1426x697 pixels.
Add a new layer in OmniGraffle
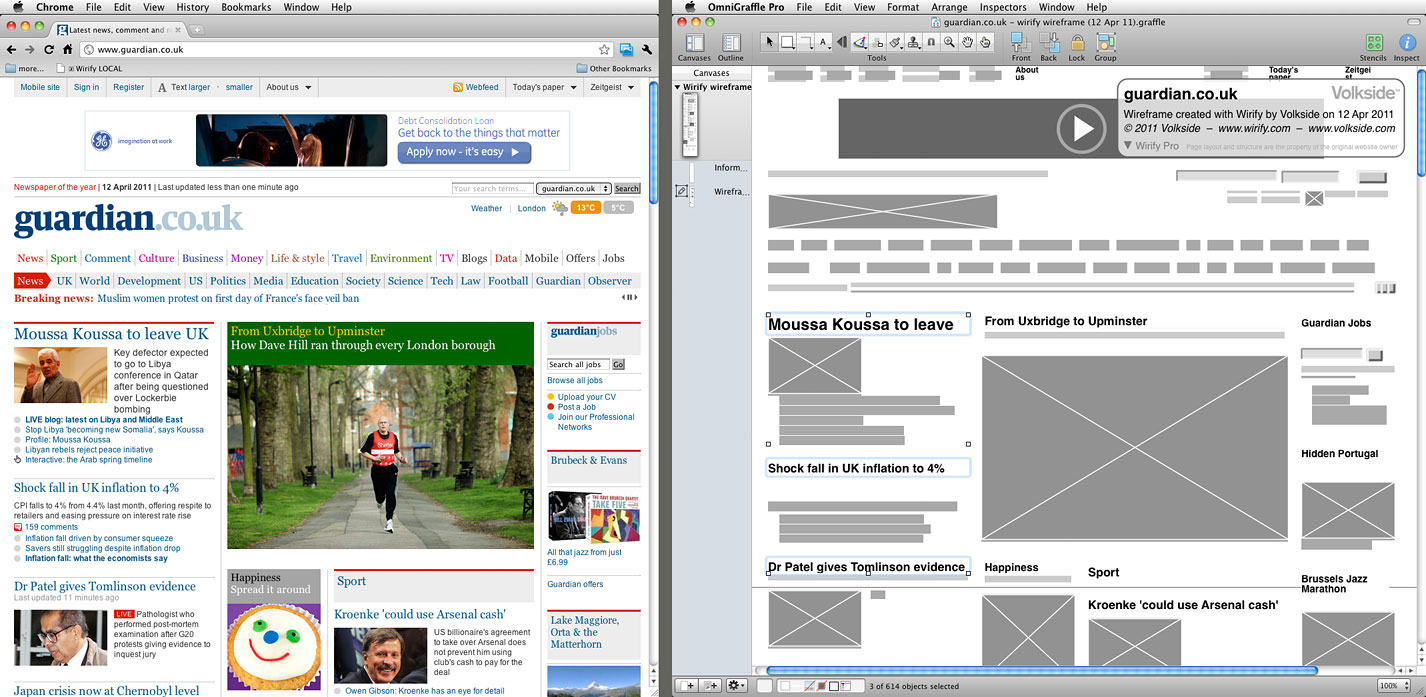pos(710,685)
